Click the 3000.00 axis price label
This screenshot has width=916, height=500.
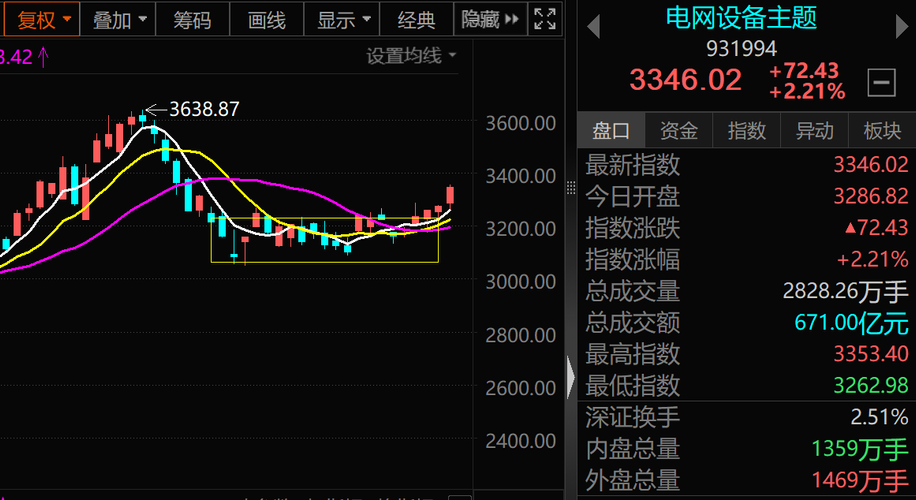pos(521,282)
